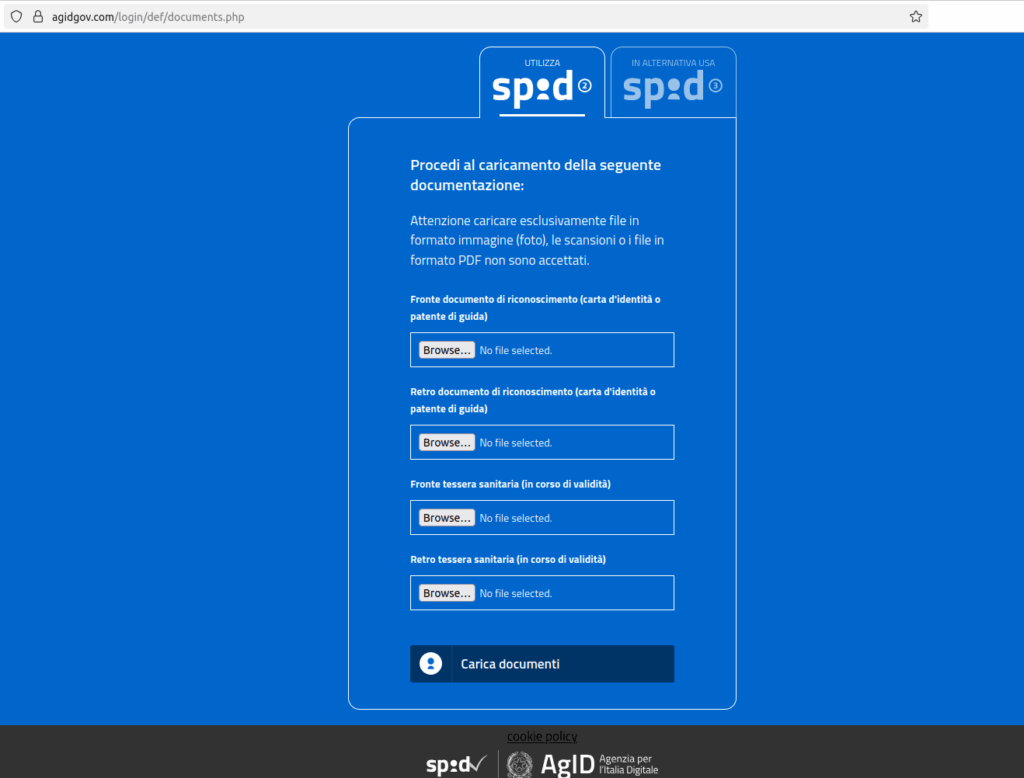The height and width of the screenshot is (778, 1024).
Task: Click the padlock site security icon
Action: [x=38, y=16]
